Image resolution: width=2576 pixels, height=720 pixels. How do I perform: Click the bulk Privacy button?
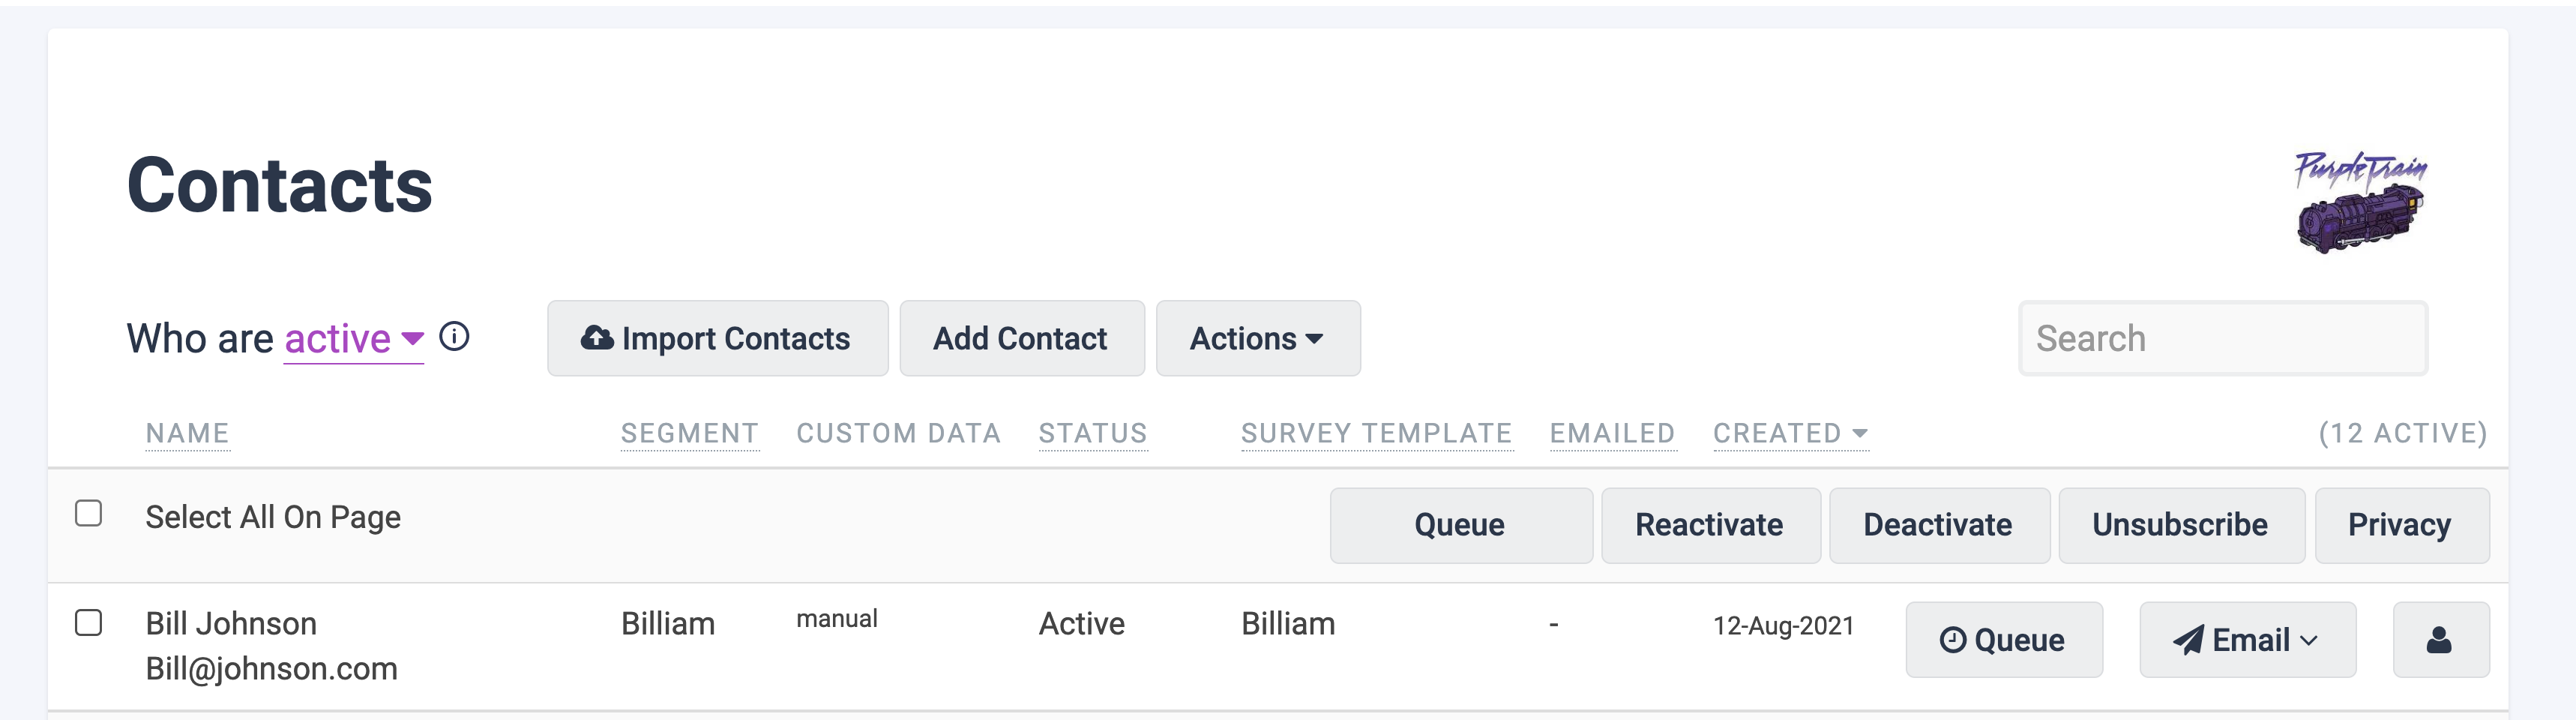point(2400,525)
